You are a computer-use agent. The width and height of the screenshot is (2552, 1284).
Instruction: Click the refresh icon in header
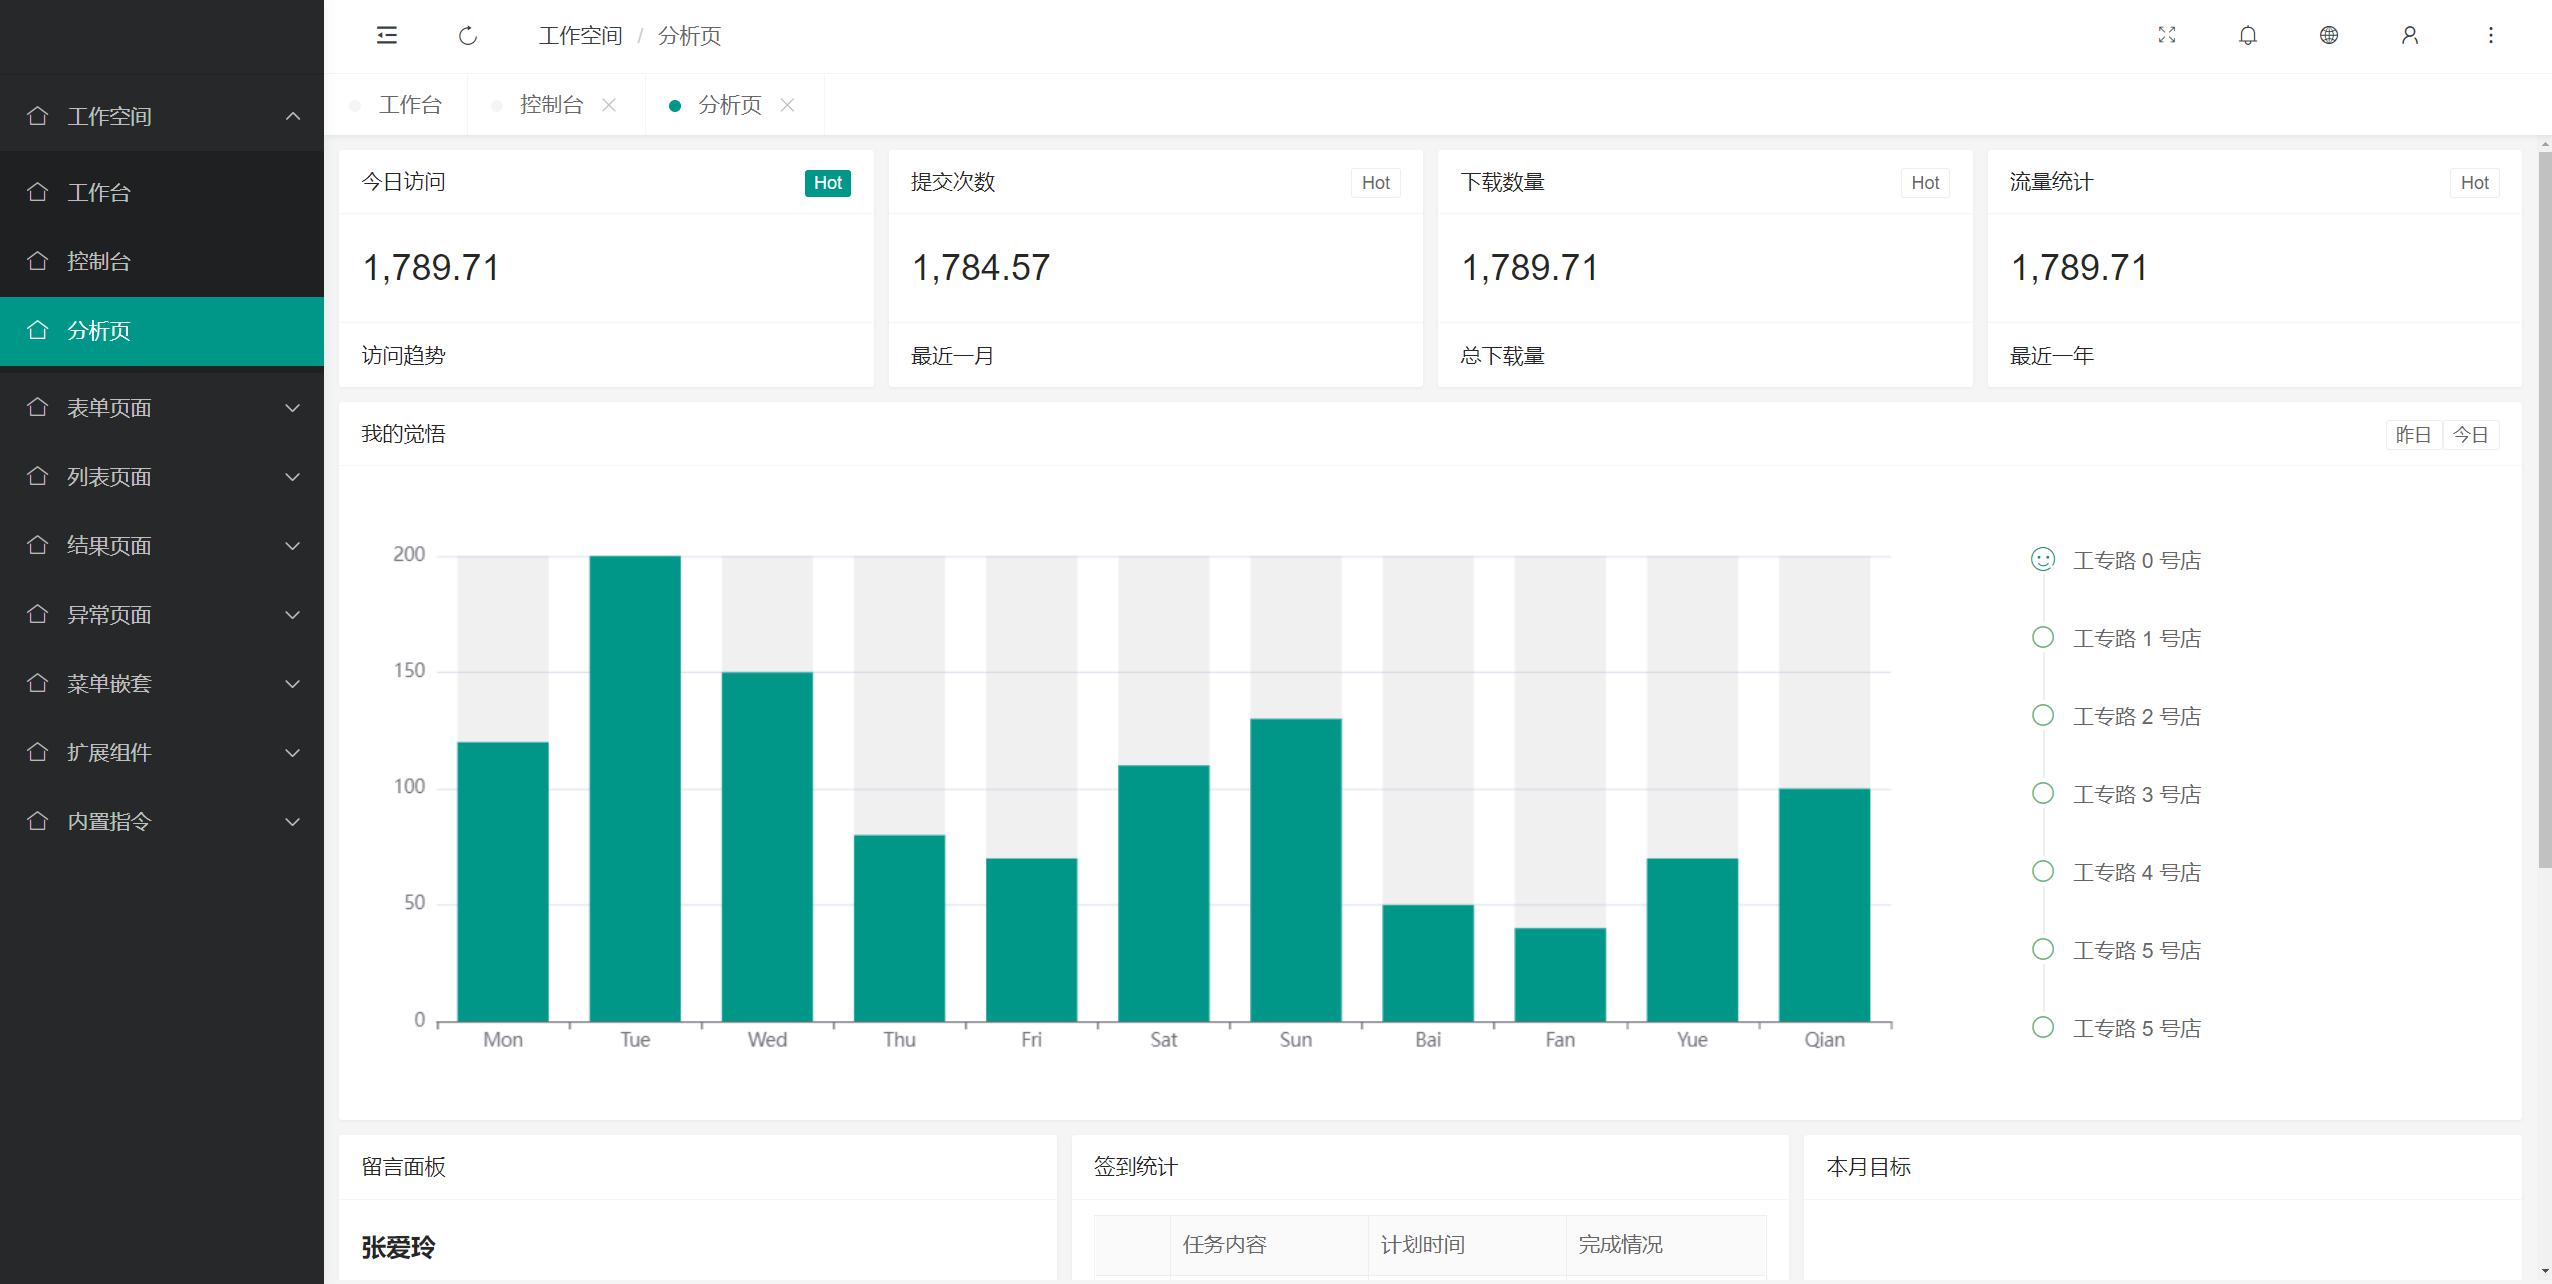(x=468, y=36)
